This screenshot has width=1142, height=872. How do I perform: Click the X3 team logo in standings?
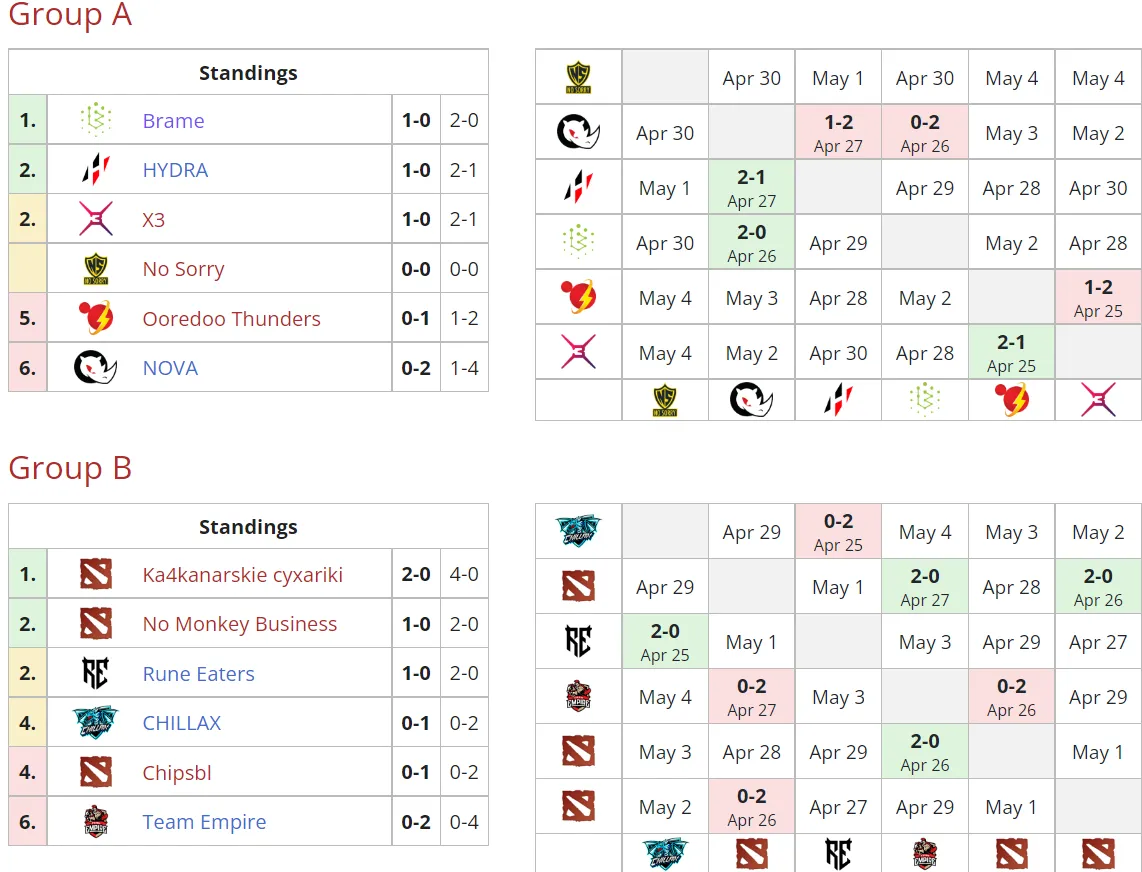pos(95,219)
